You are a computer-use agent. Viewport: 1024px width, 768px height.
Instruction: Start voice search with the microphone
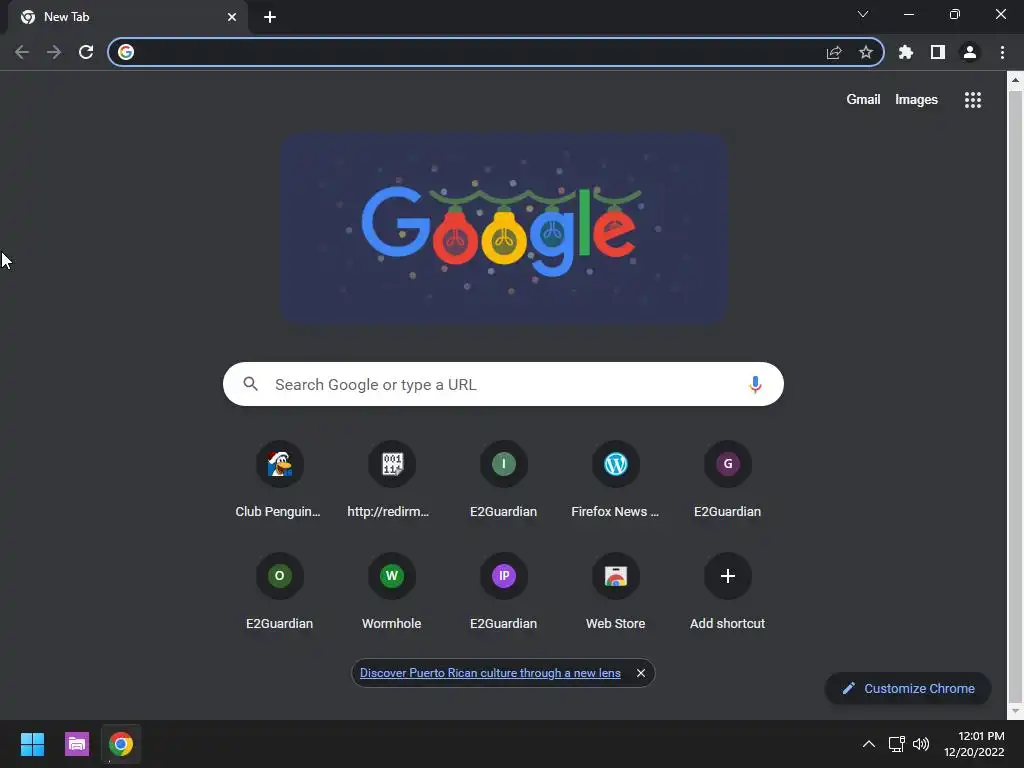click(755, 384)
